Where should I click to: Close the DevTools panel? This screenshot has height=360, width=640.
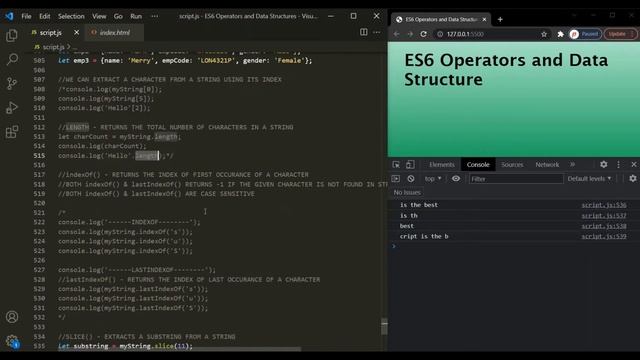click(633, 164)
